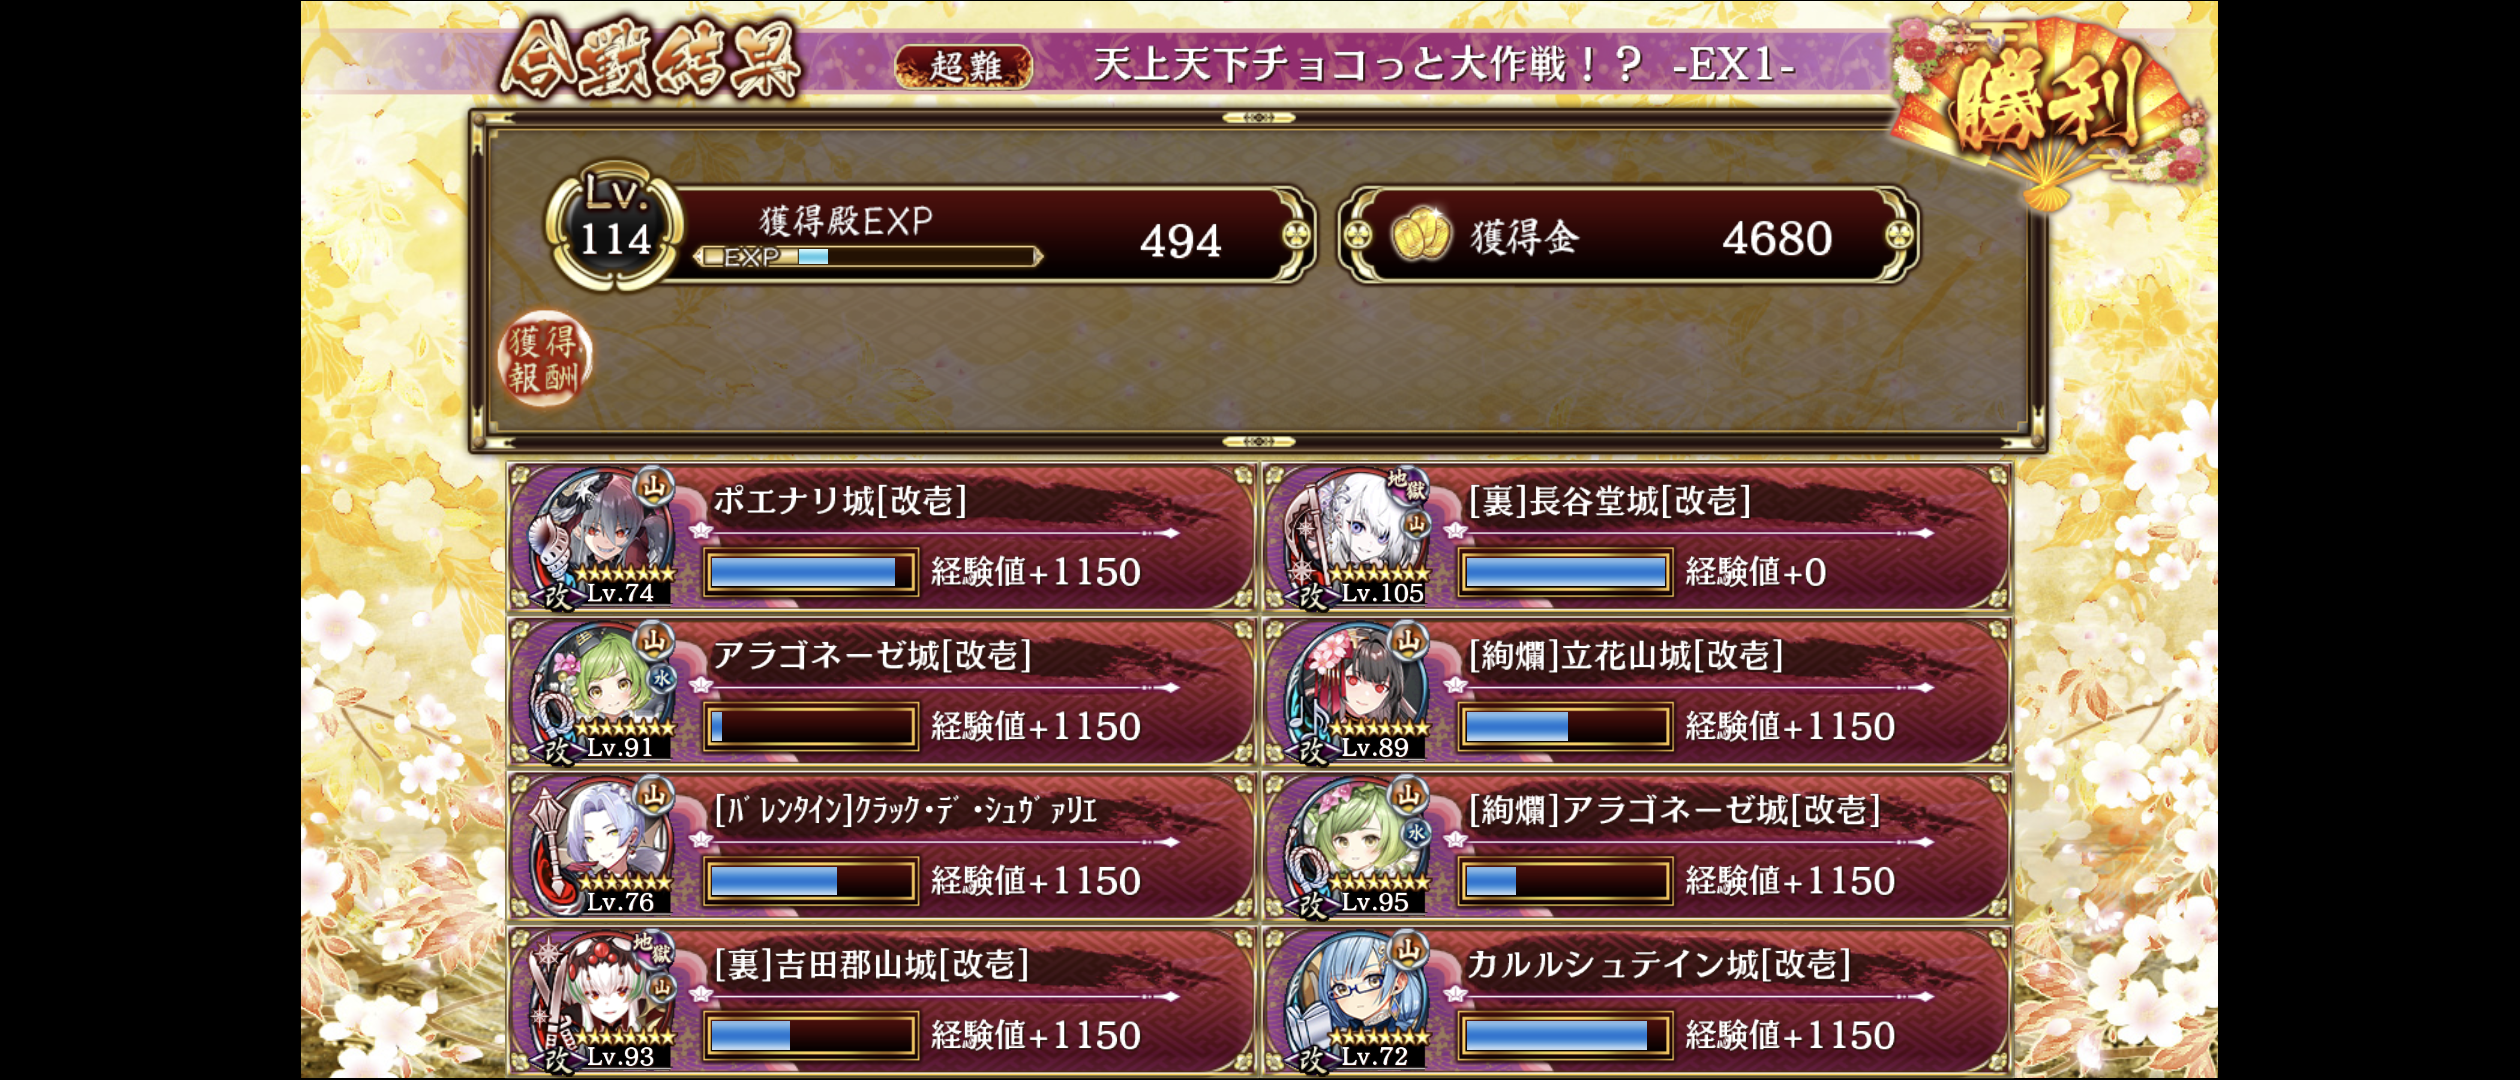Click ポエナリ城 experience gauge bar
Viewport: 2520px width, 1080px height.
pos(810,572)
